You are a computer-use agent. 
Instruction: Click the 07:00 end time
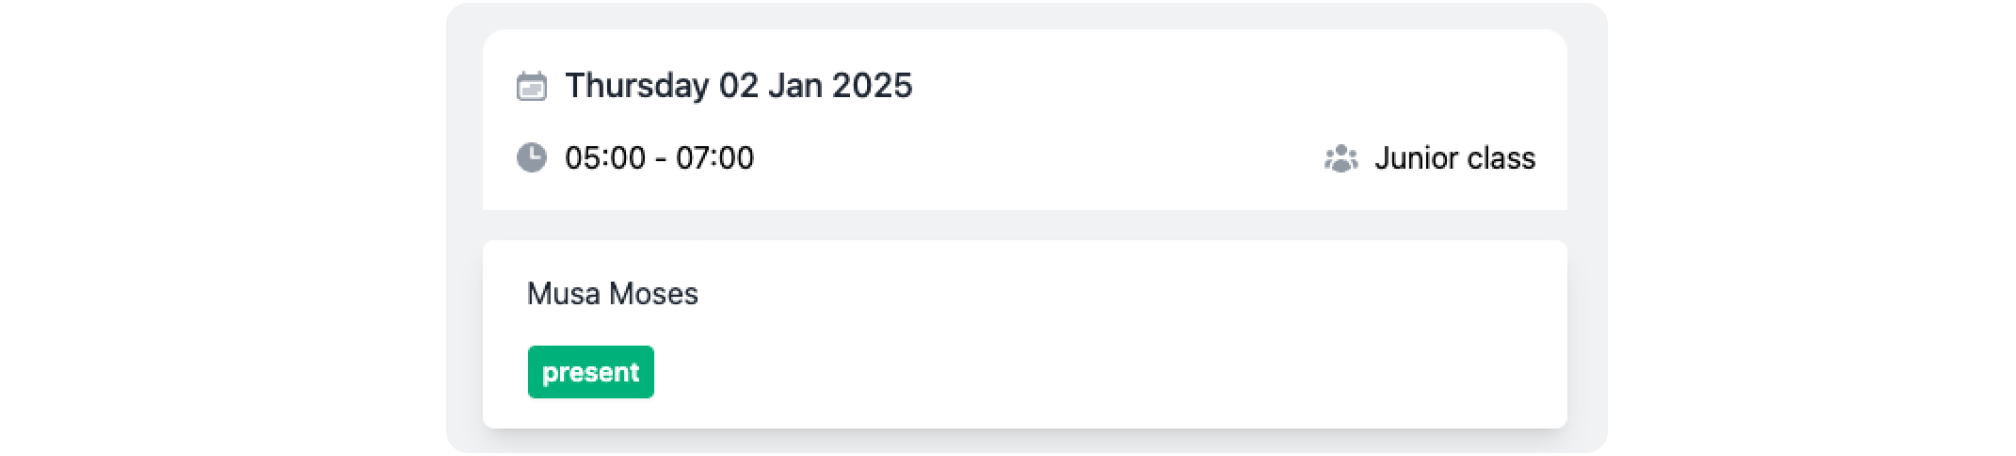pos(715,158)
